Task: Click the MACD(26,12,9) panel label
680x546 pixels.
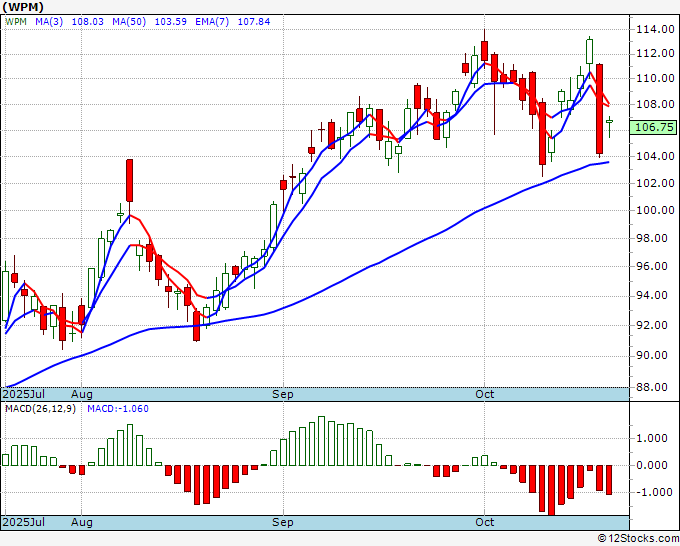Action: click(40, 409)
